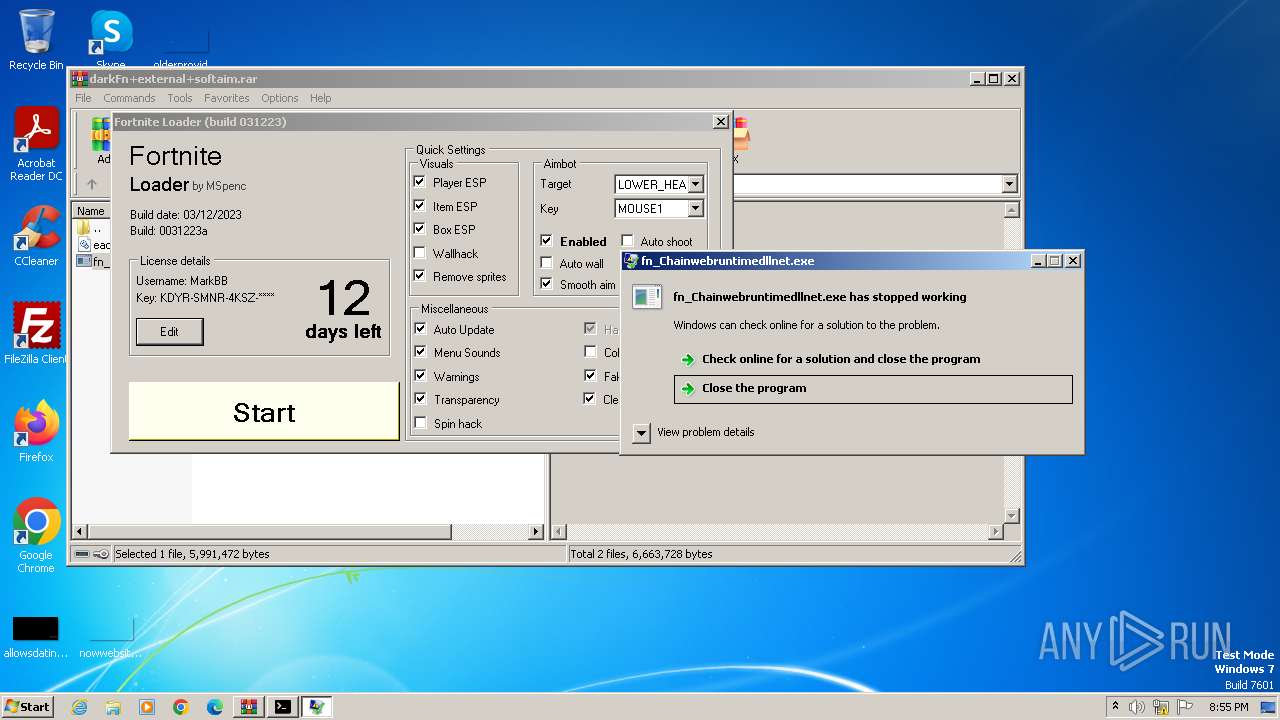The image size is (1280, 720).
Task: Check the Auto wall option
Action: [x=546, y=263]
